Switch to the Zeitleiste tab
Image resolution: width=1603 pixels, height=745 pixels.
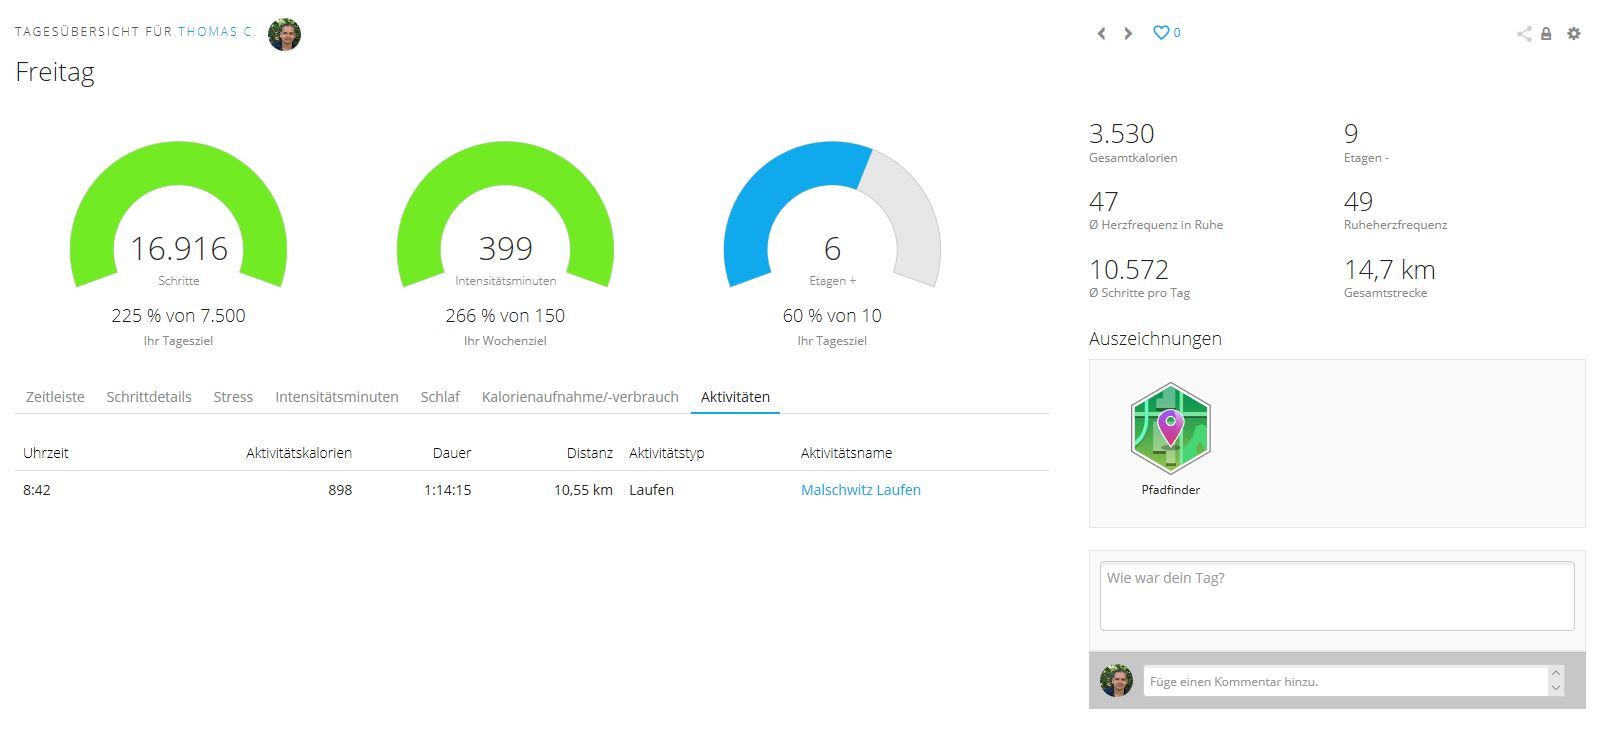(x=55, y=397)
